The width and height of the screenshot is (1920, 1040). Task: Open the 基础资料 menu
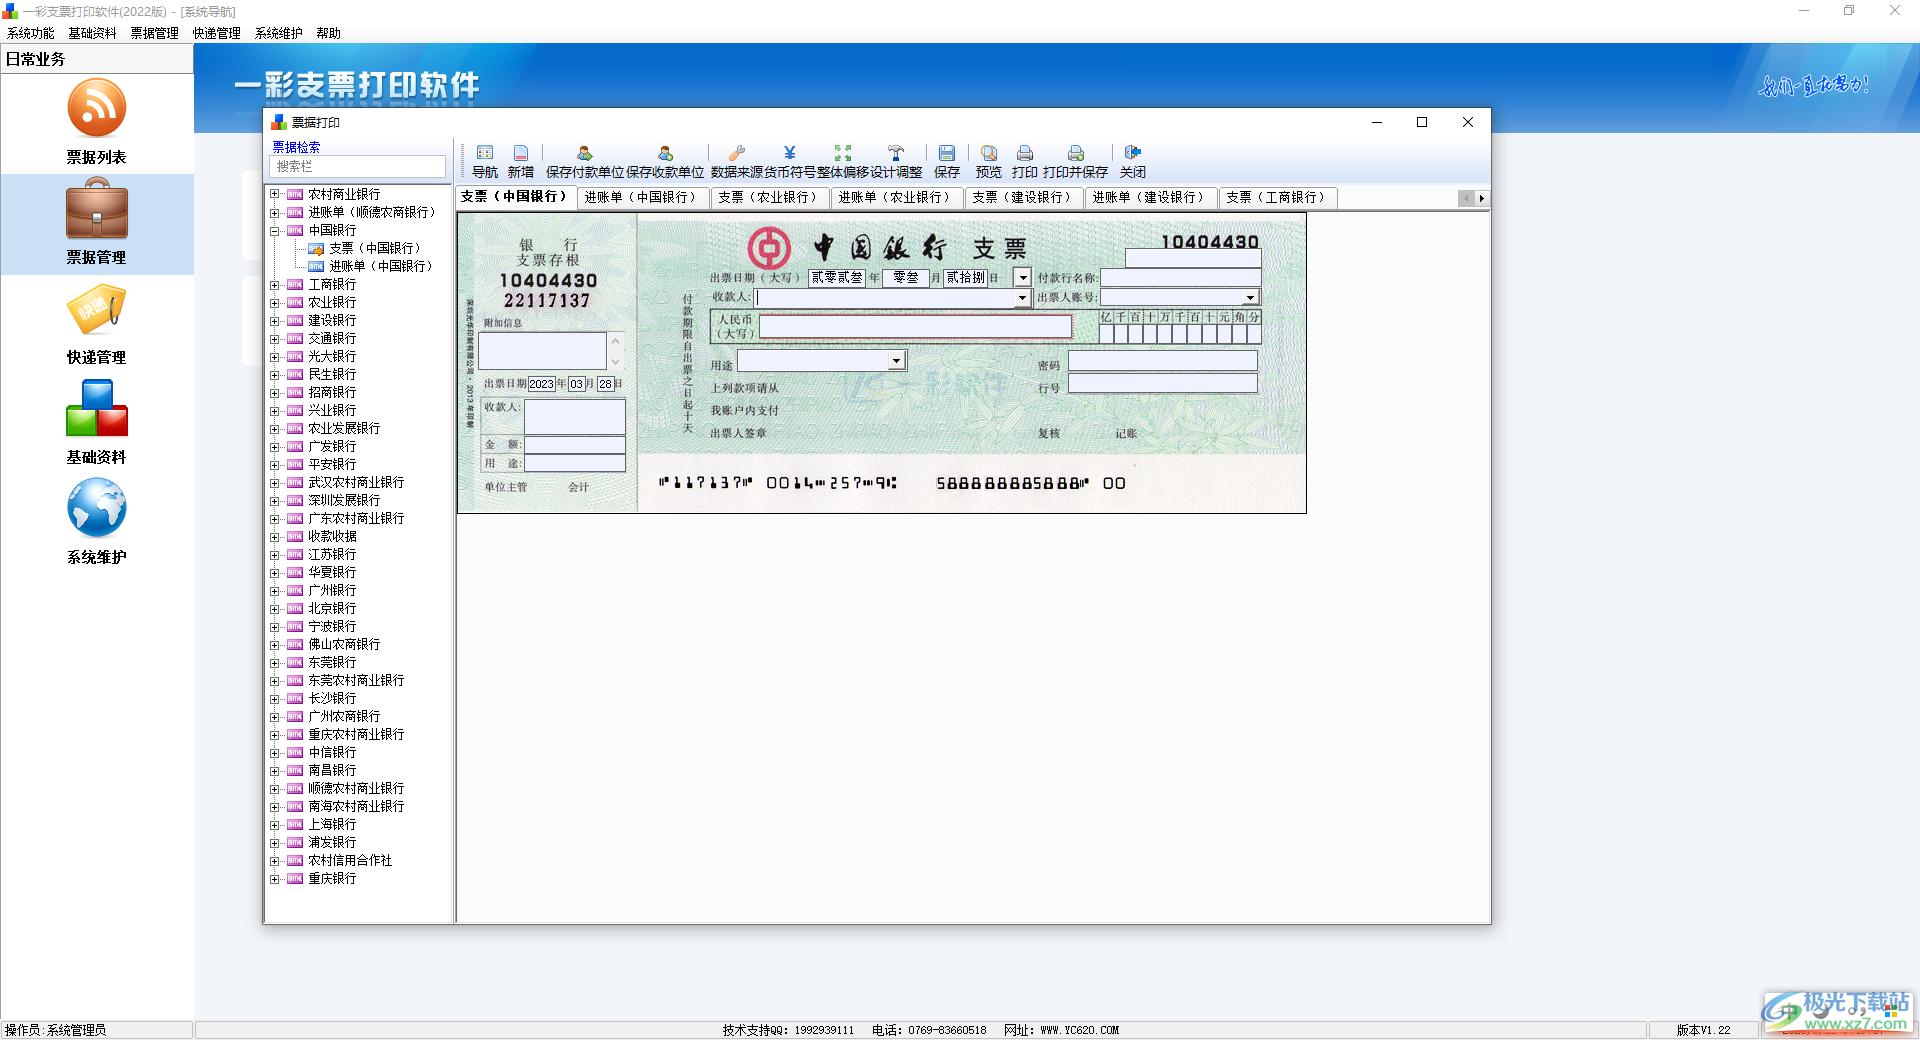click(x=92, y=33)
